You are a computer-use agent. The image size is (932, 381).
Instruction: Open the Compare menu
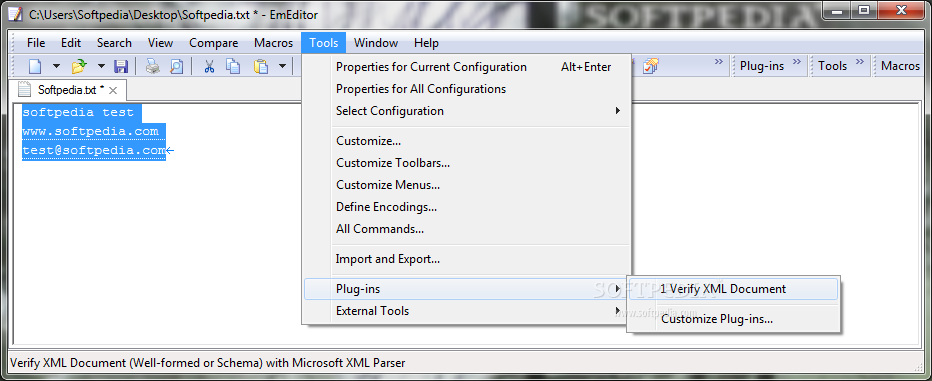tap(213, 43)
